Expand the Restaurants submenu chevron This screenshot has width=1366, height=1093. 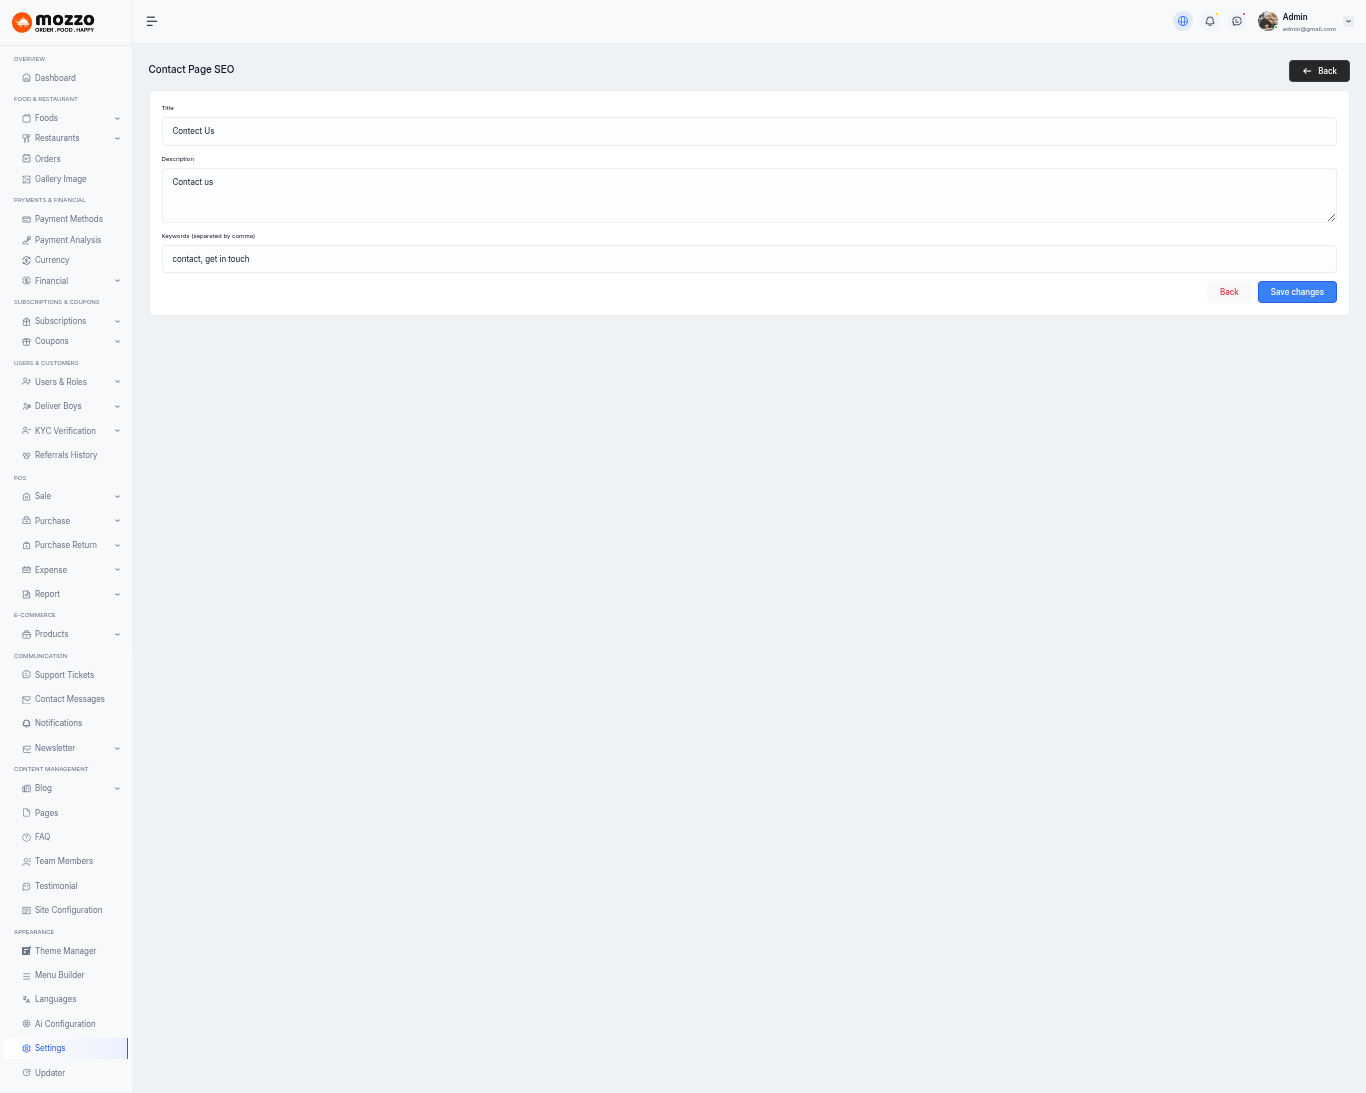point(117,139)
